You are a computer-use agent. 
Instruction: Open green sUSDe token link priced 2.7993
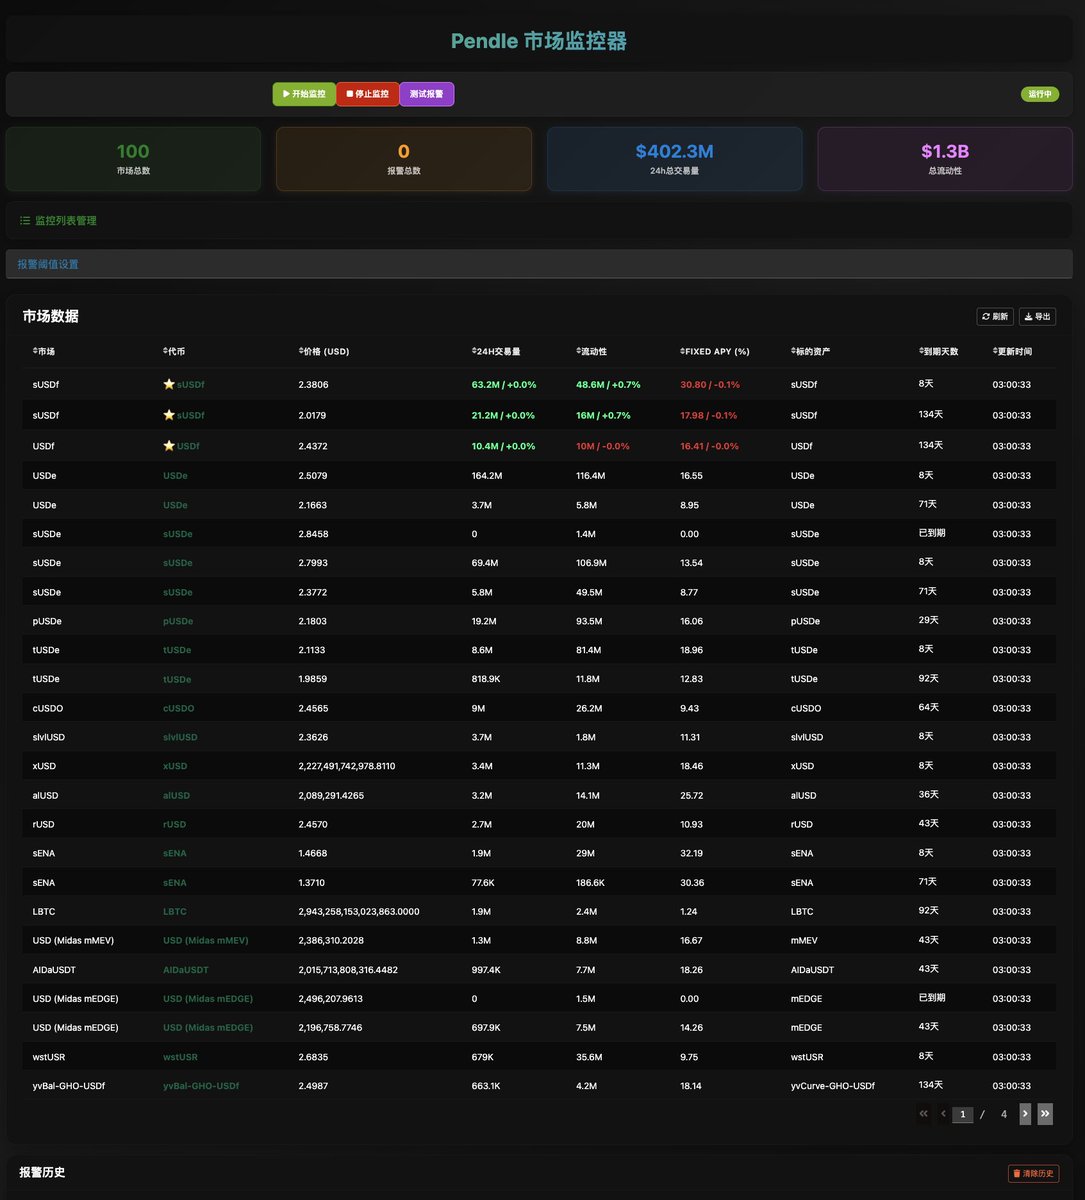[178, 563]
